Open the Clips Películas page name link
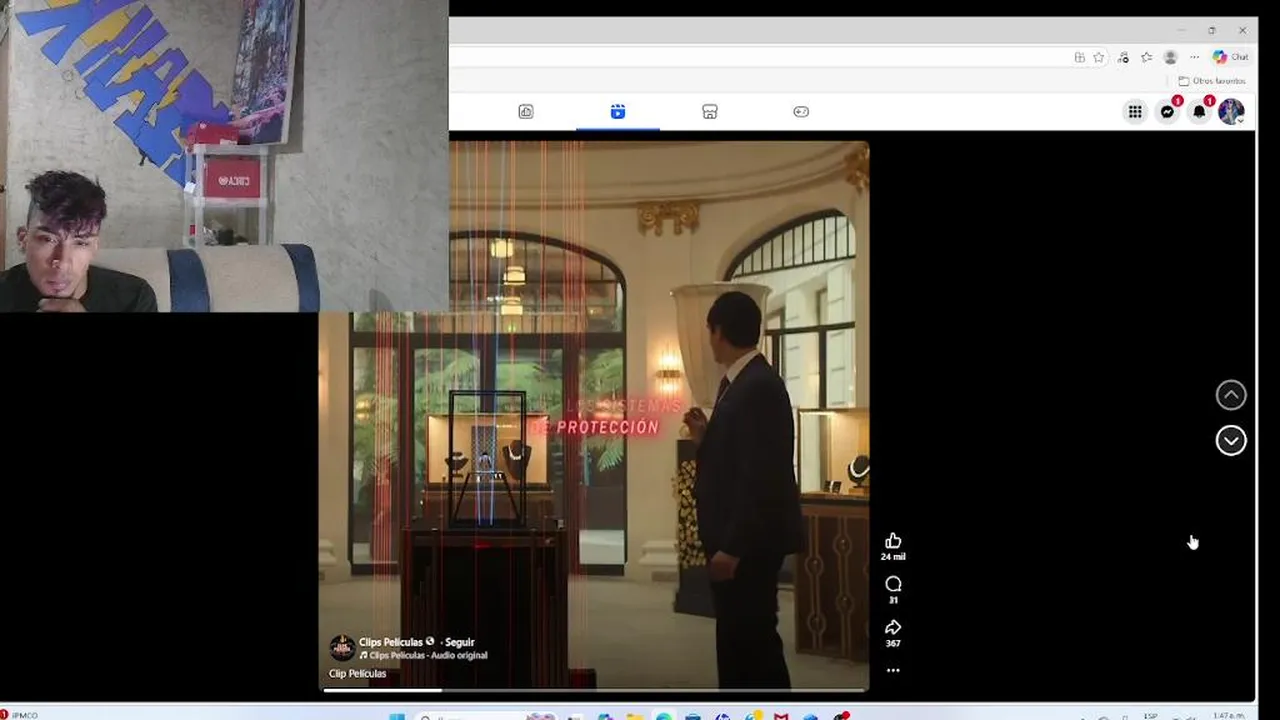Image resolution: width=1280 pixels, height=720 pixels. (x=392, y=642)
